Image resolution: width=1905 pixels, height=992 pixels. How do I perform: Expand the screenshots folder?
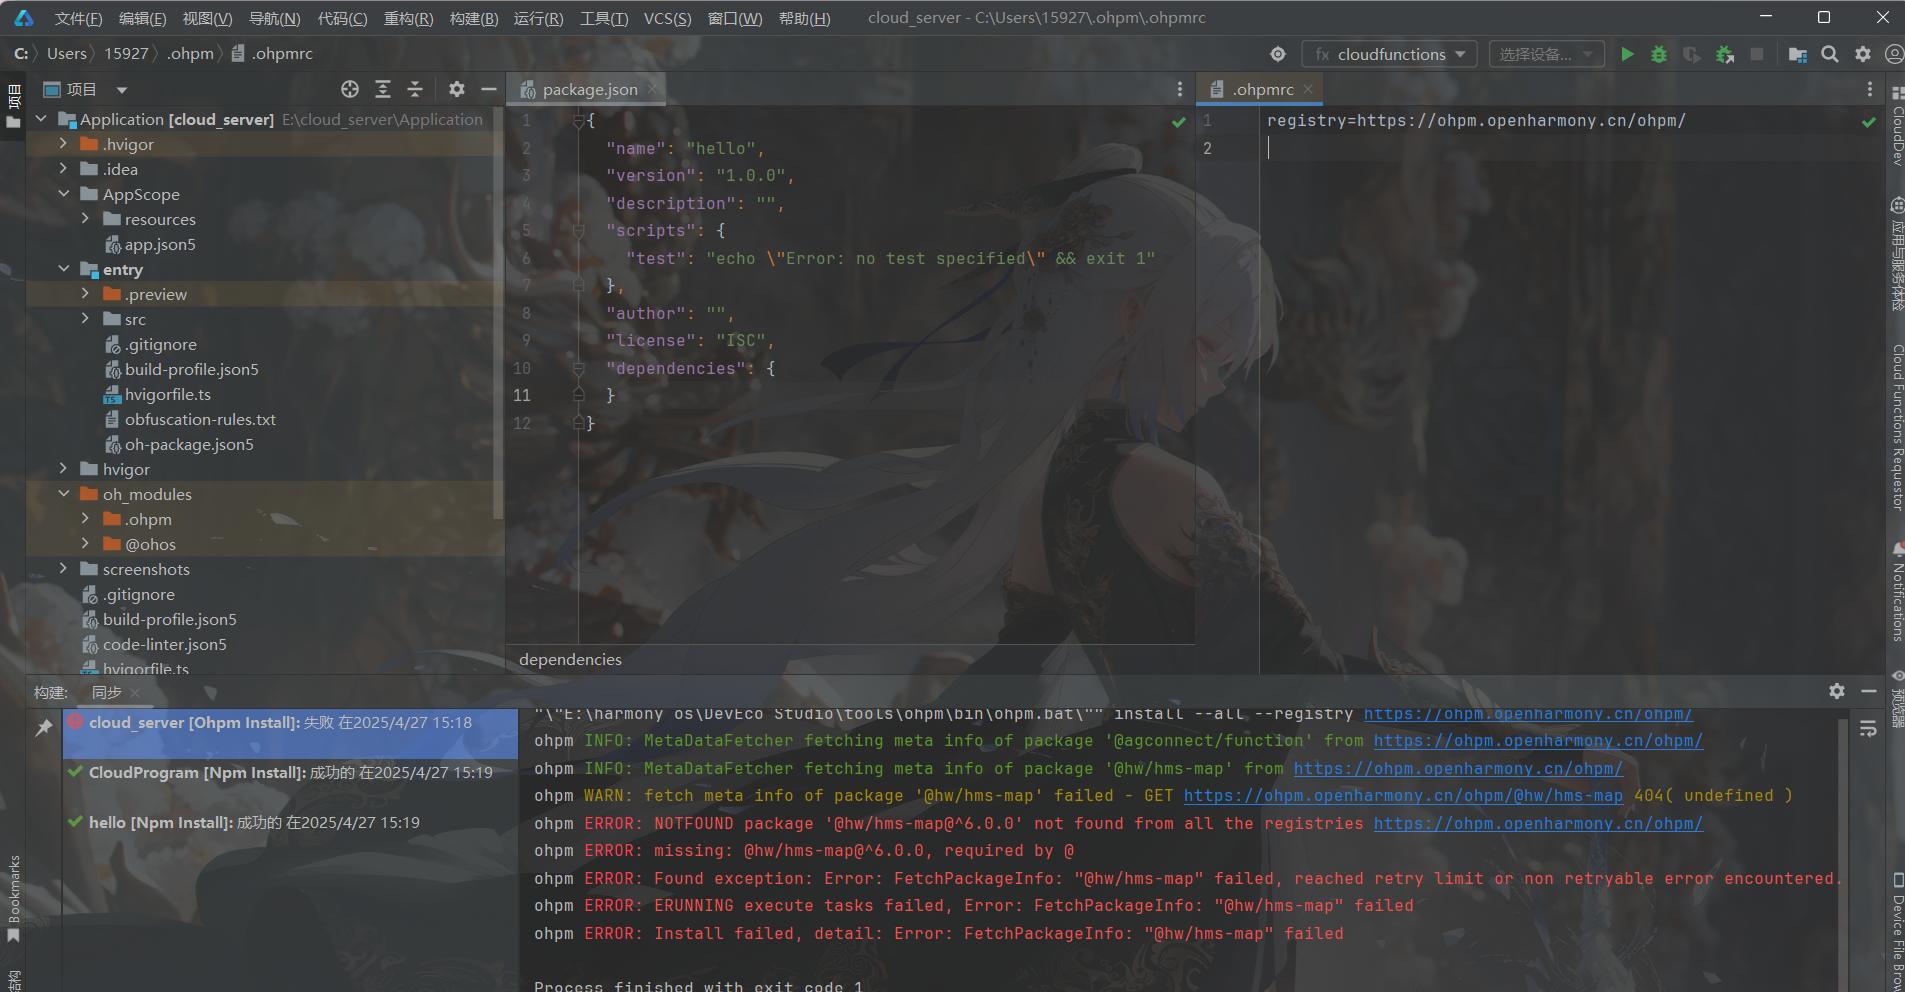pos(63,569)
